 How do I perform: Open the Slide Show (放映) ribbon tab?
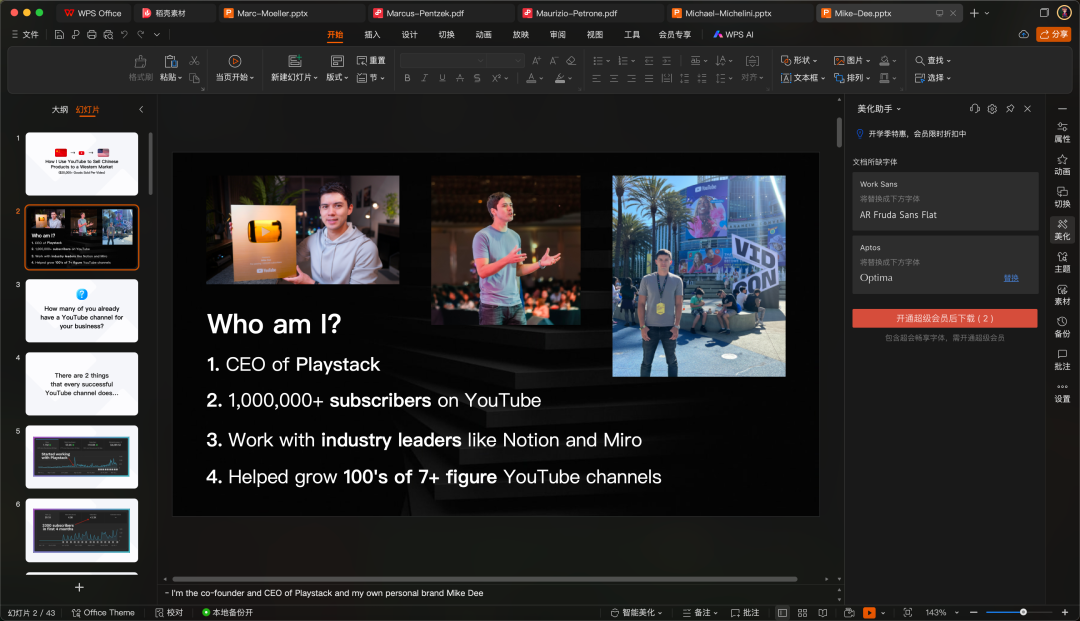coord(521,34)
